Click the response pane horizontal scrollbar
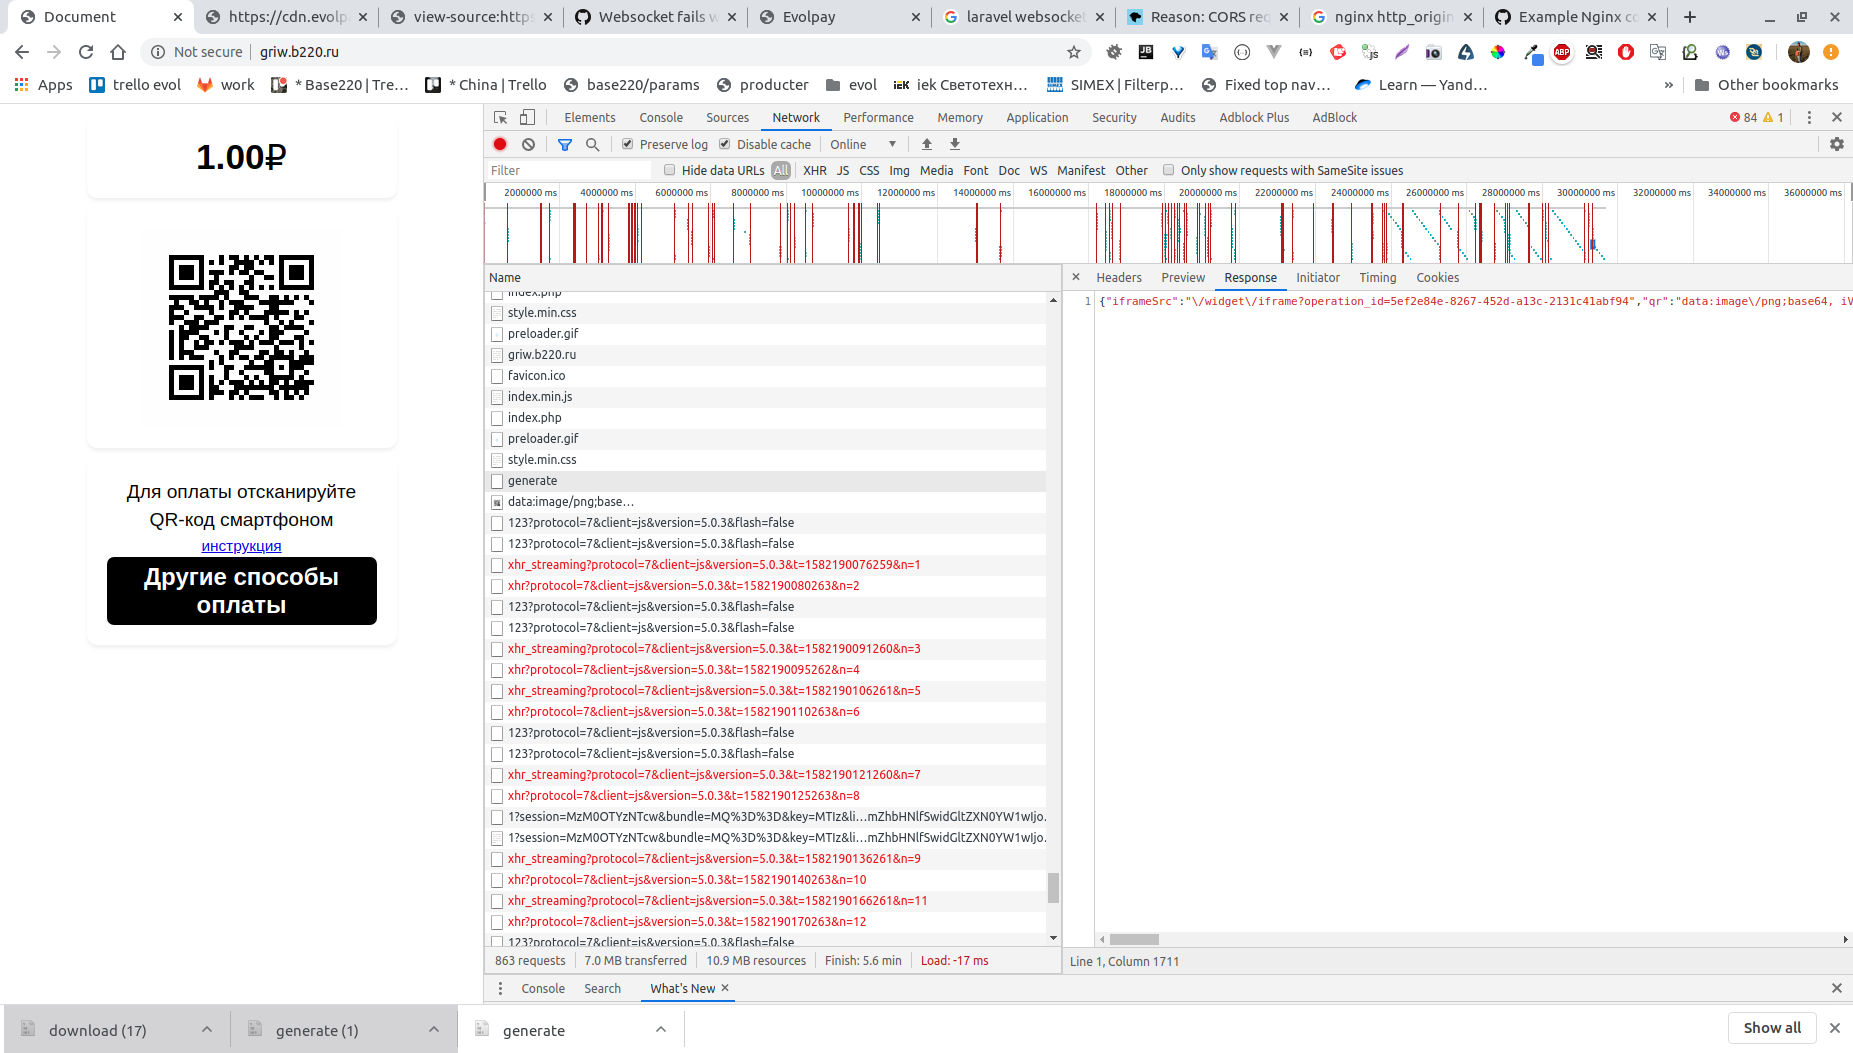The height and width of the screenshot is (1053, 1853). [1134, 939]
